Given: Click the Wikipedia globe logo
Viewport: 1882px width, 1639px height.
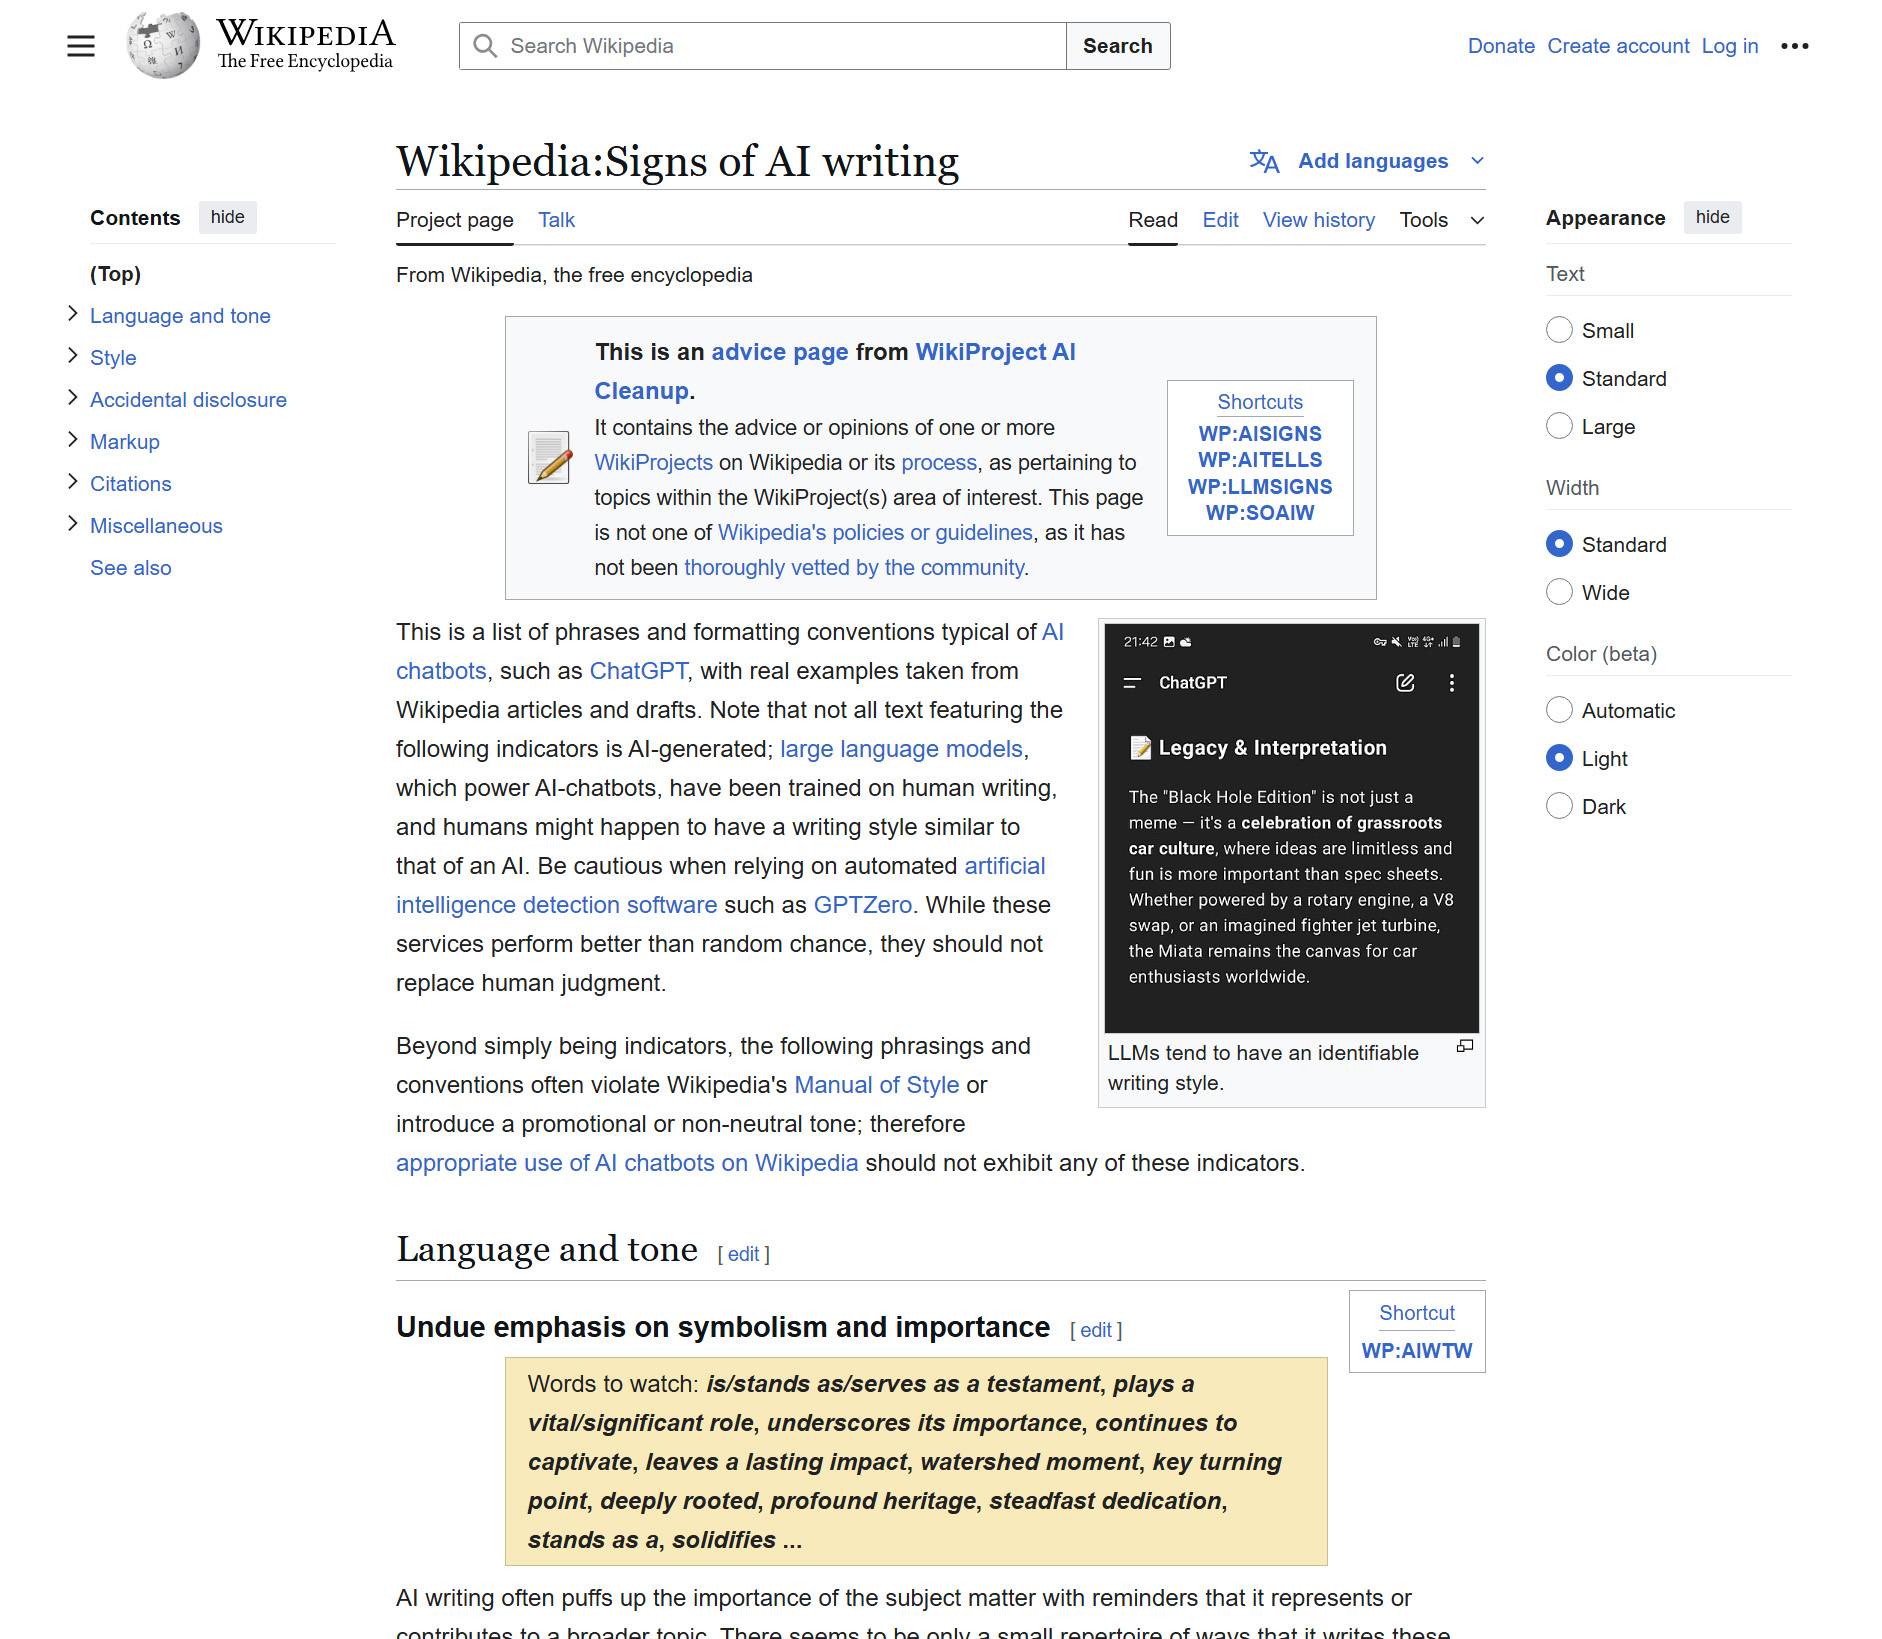Looking at the screenshot, I should (x=163, y=46).
